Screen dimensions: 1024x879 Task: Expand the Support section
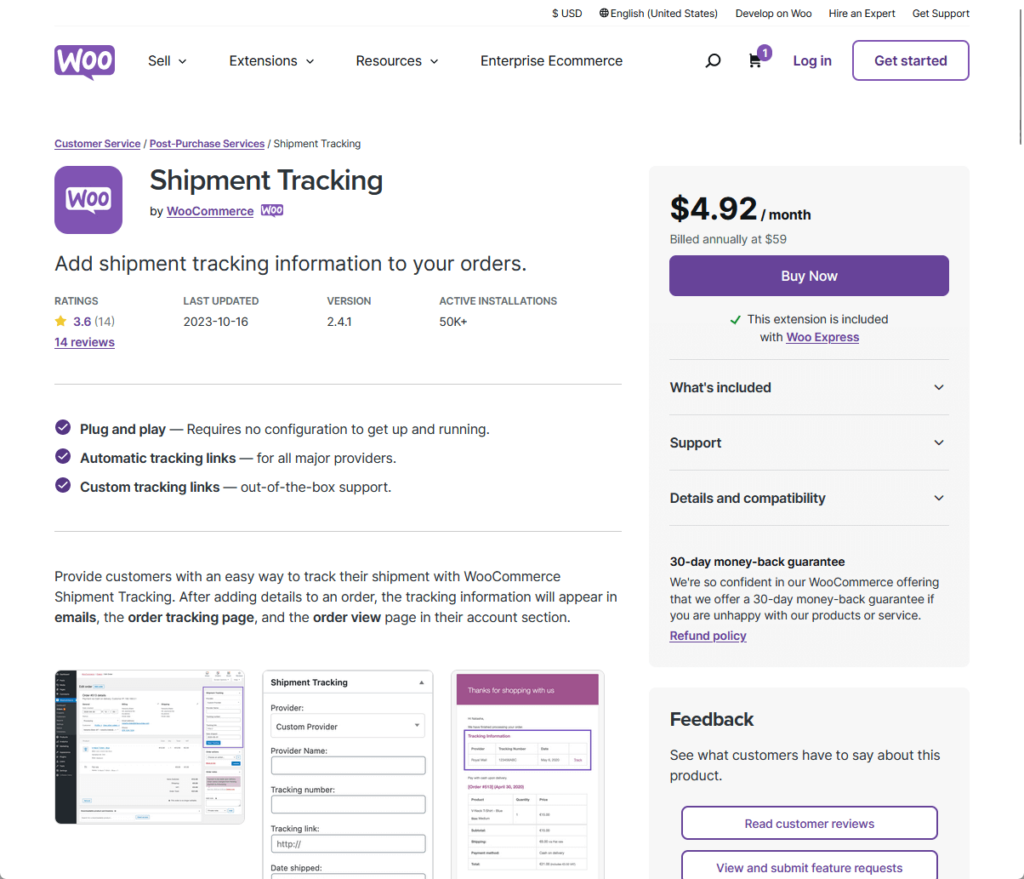pyautogui.click(x=808, y=443)
